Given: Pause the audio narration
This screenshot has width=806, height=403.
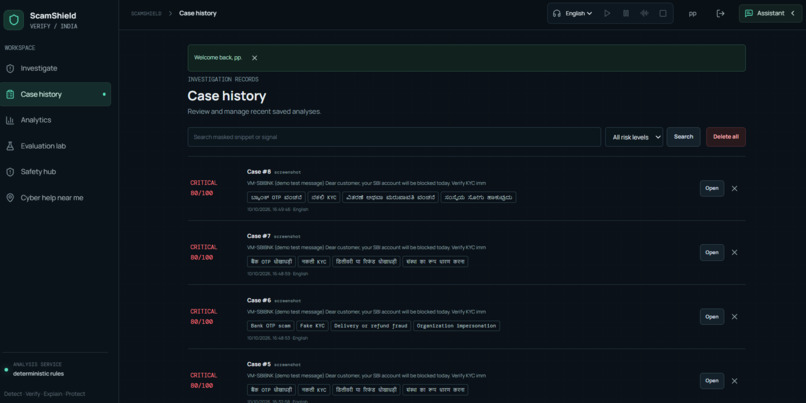Looking at the screenshot, I should [626, 13].
